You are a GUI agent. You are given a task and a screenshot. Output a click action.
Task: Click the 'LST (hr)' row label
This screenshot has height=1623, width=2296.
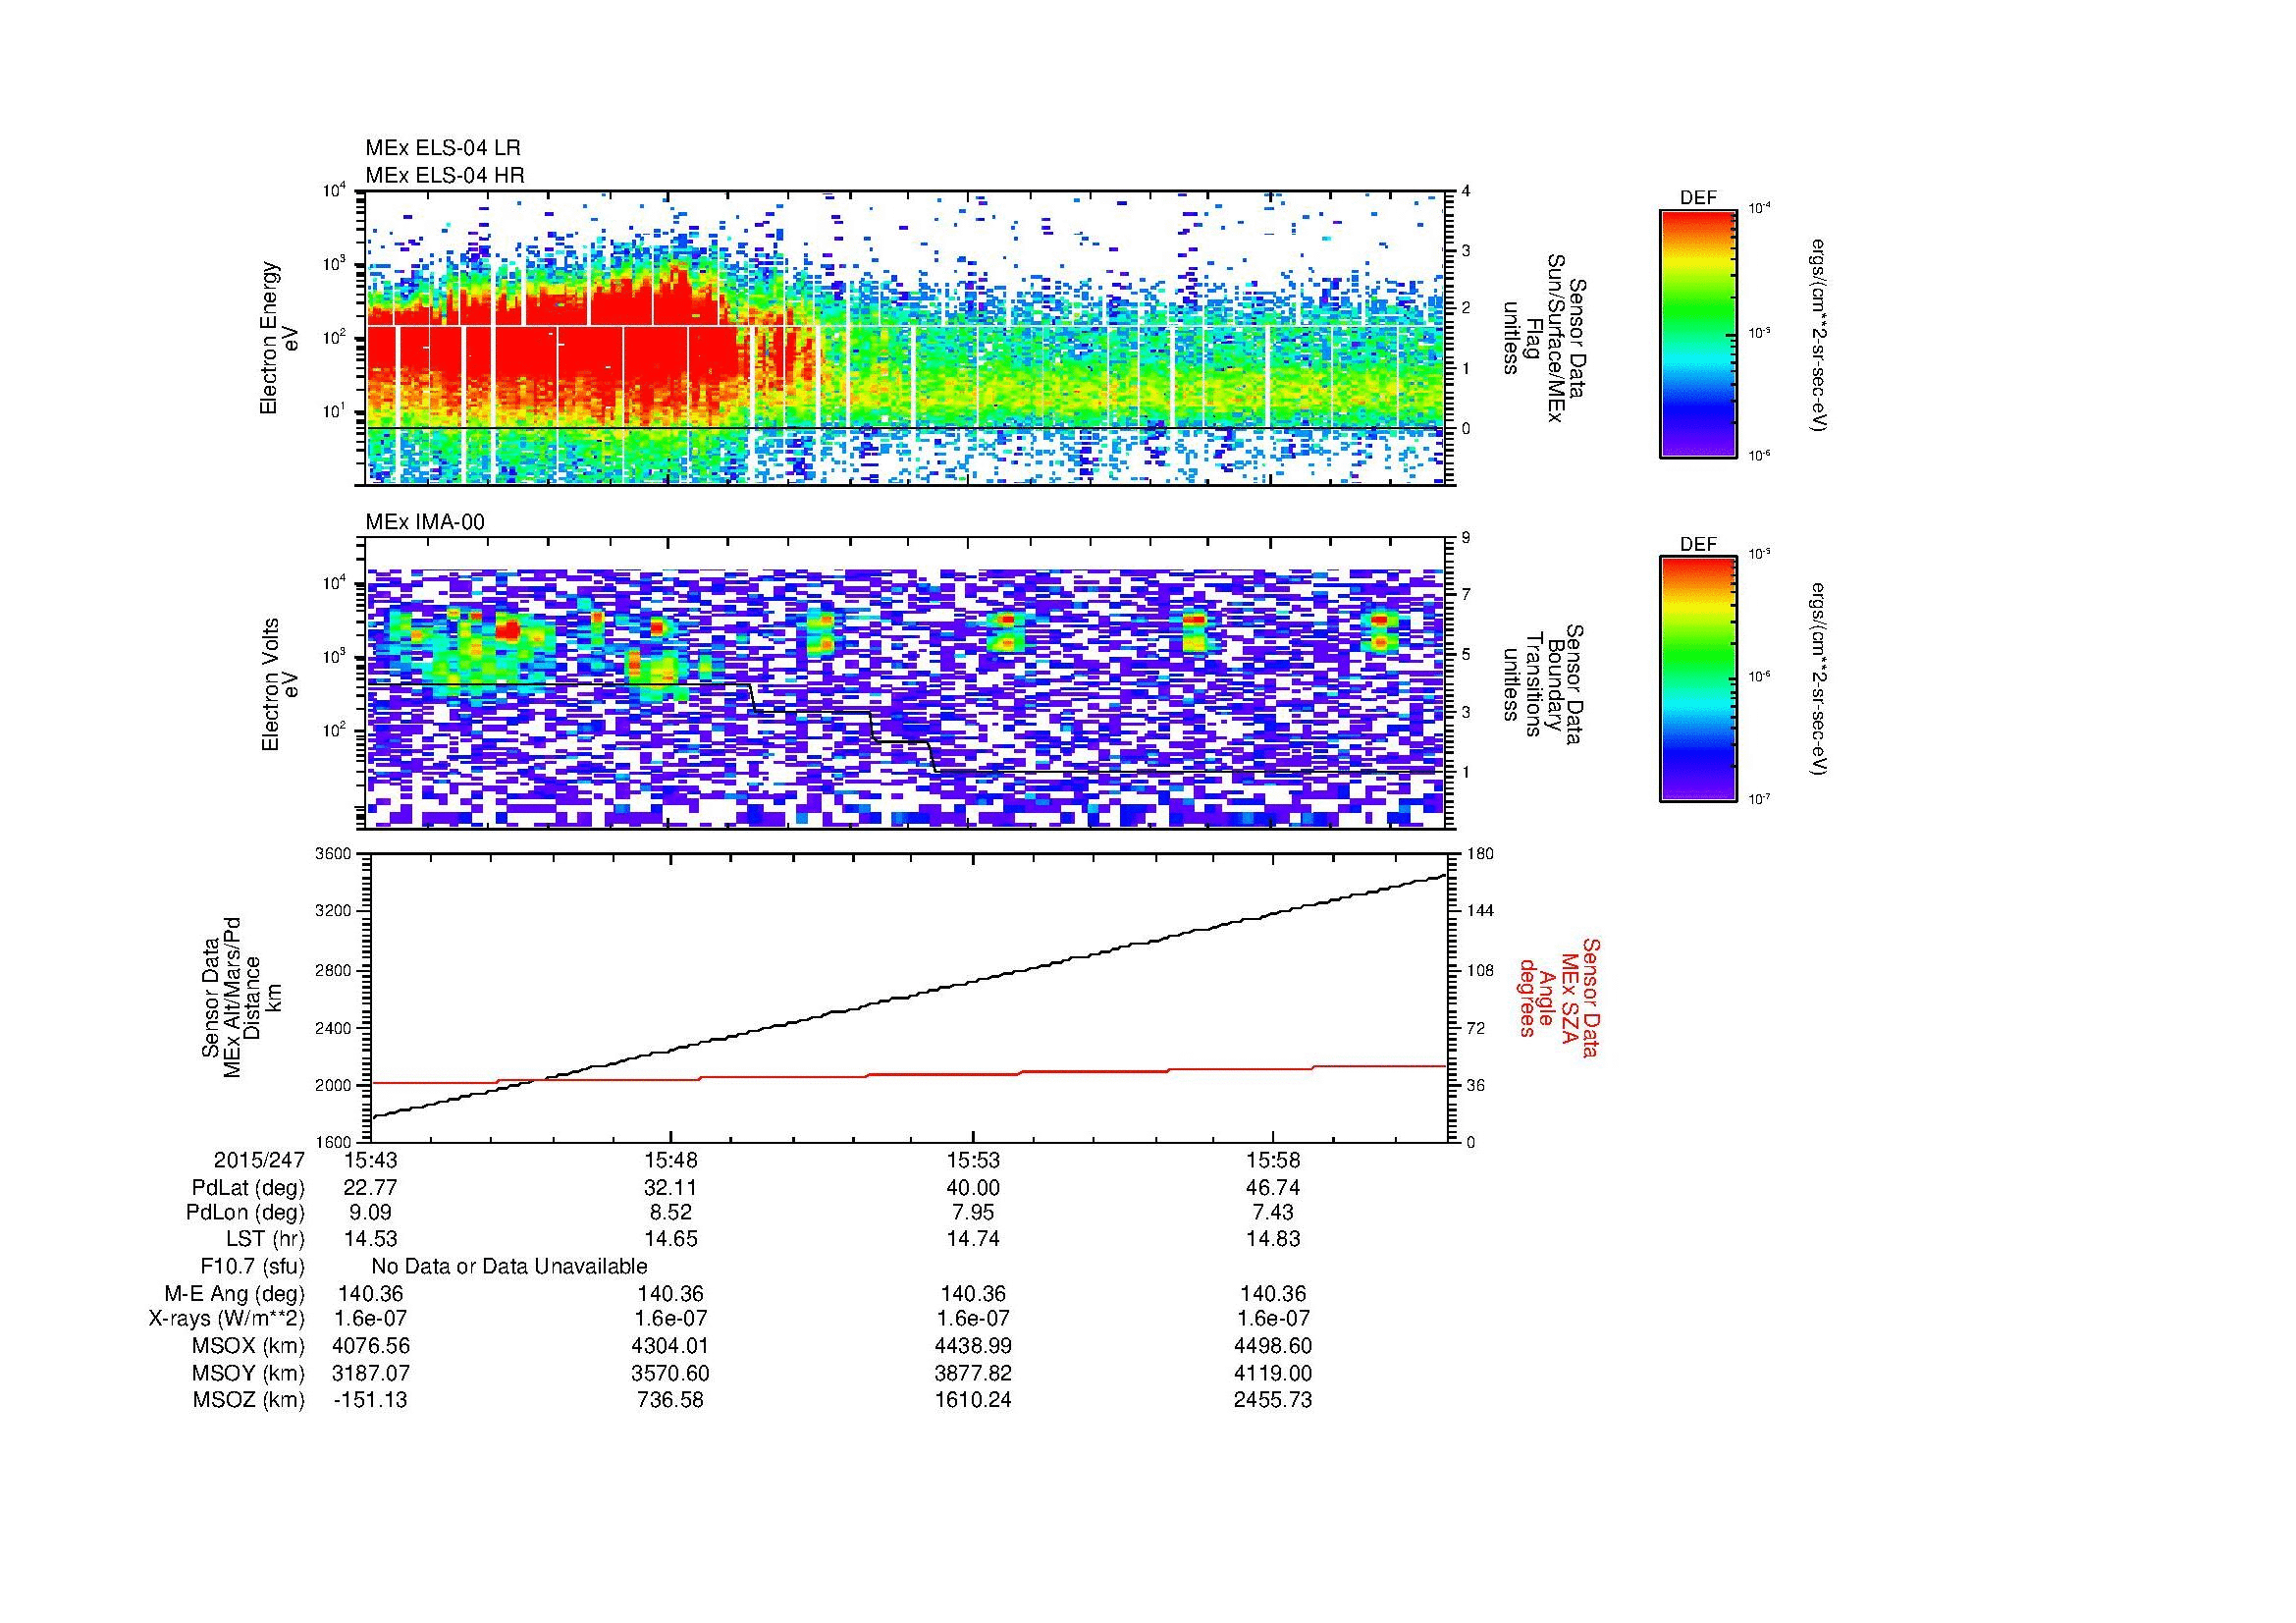(x=265, y=1239)
